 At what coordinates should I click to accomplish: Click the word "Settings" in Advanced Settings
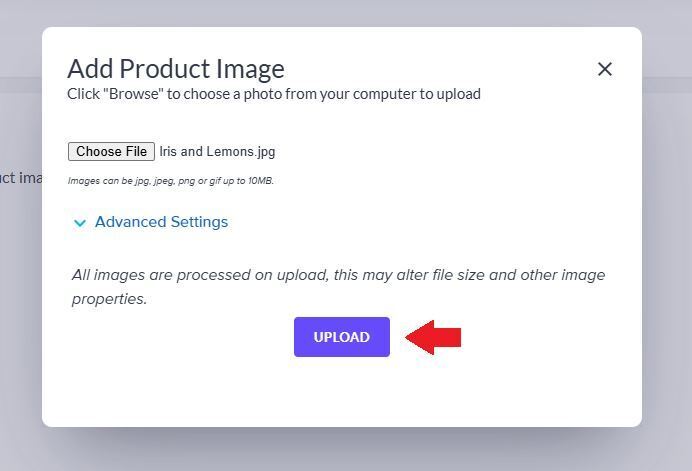(198, 222)
